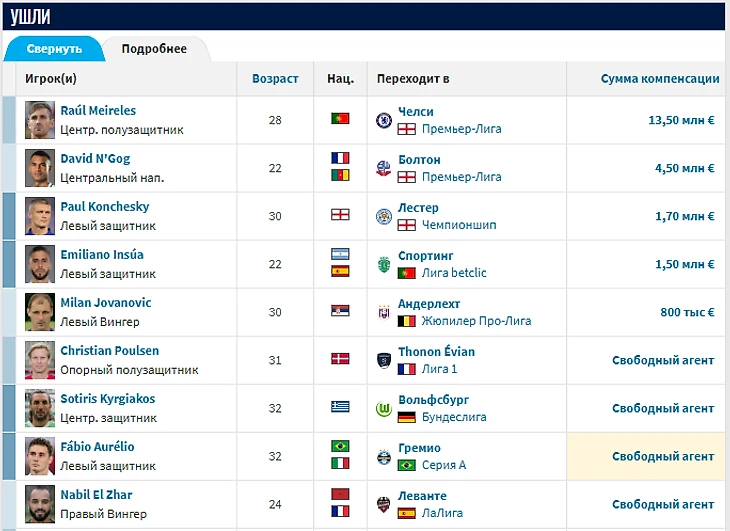
Task: Click Portugal flag next to Raúl Meireles
Action: [340, 119]
